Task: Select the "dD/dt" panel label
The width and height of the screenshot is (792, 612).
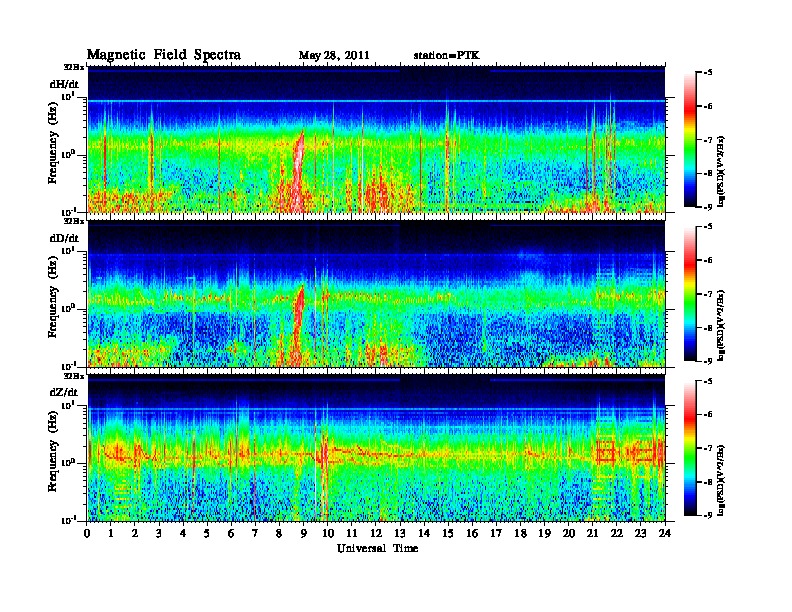Action: tap(64, 238)
